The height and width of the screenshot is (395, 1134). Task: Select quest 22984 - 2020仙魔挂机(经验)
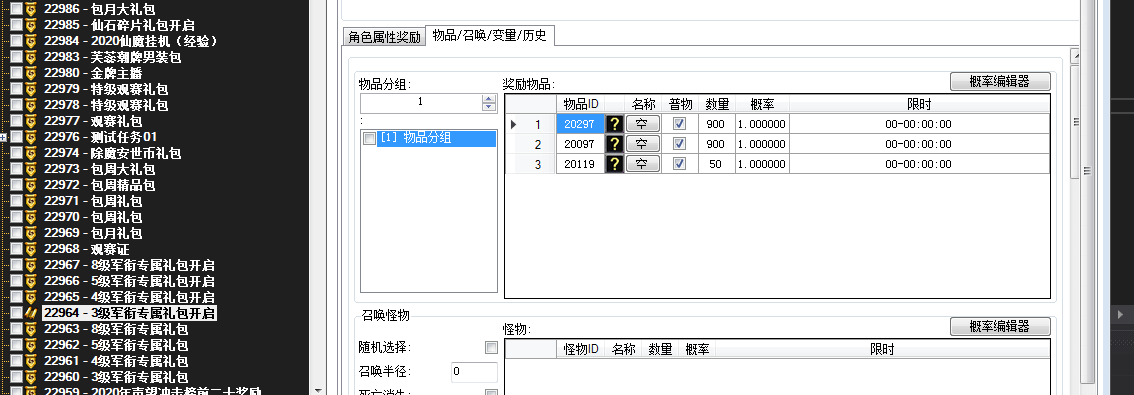(131, 41)
